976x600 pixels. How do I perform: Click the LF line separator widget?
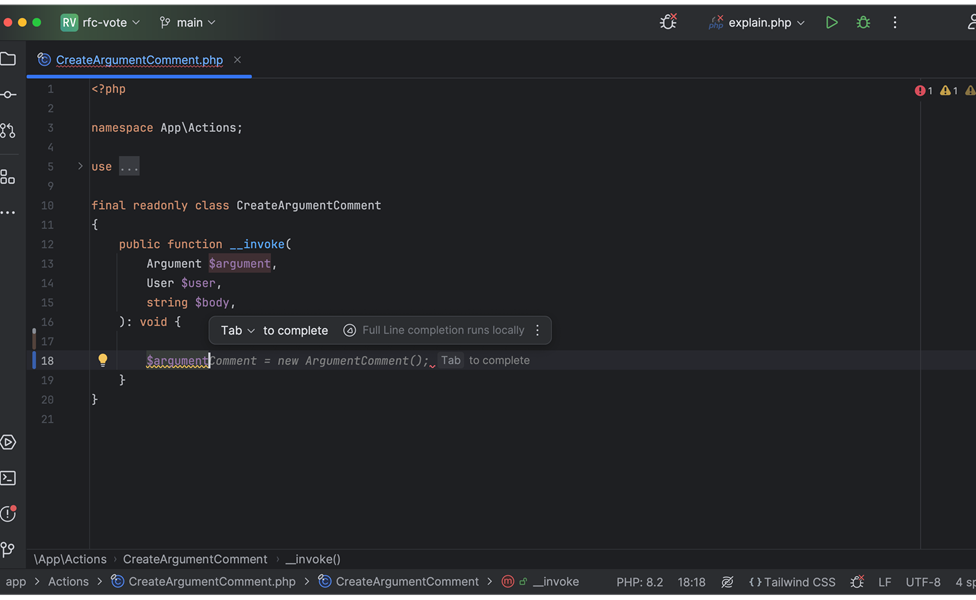pyautogui.click(x=884, y=582)
